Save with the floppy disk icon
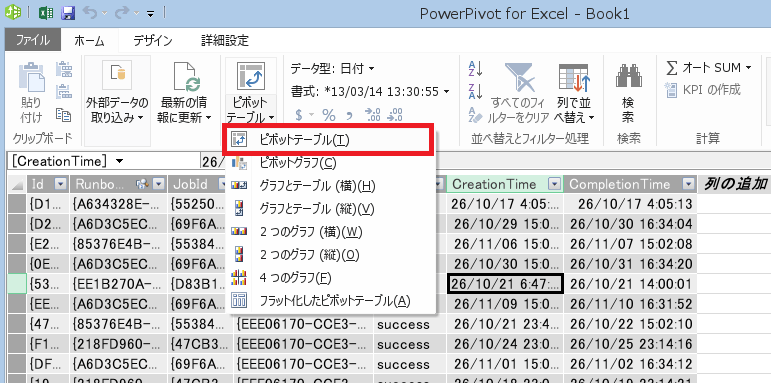This screenshot has height=383, width=771. (68, 13)
